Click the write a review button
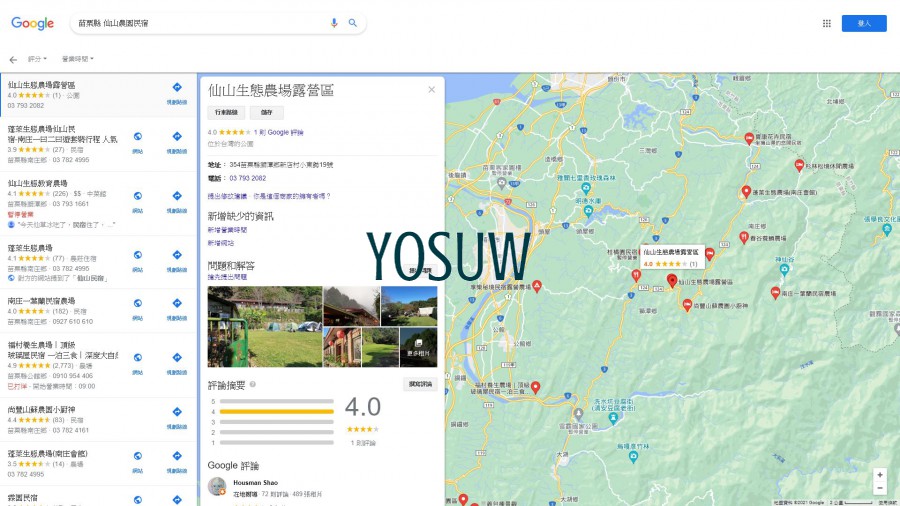 pos(420,384)
